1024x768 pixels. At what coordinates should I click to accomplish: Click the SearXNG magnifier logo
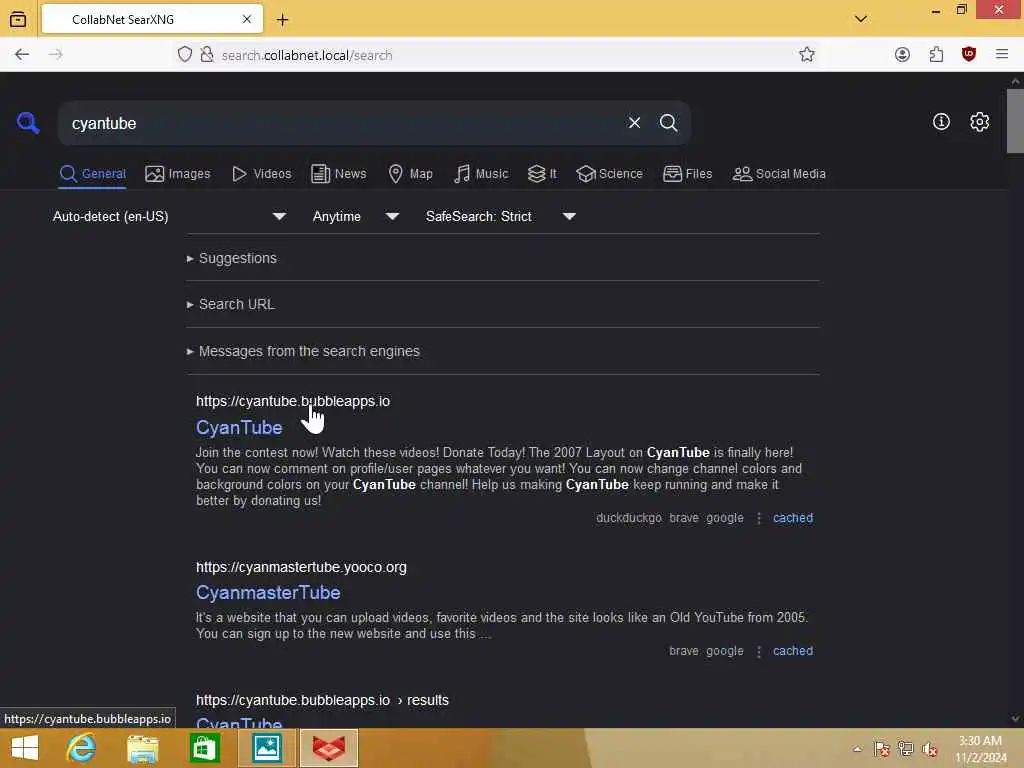pos(28,122)
